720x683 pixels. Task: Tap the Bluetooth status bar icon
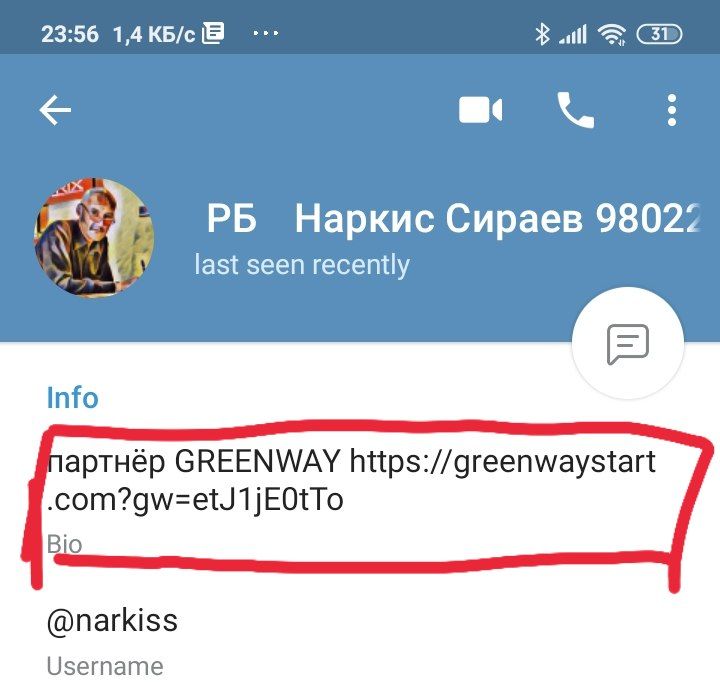pyautogui.click(x=542, y=34)
